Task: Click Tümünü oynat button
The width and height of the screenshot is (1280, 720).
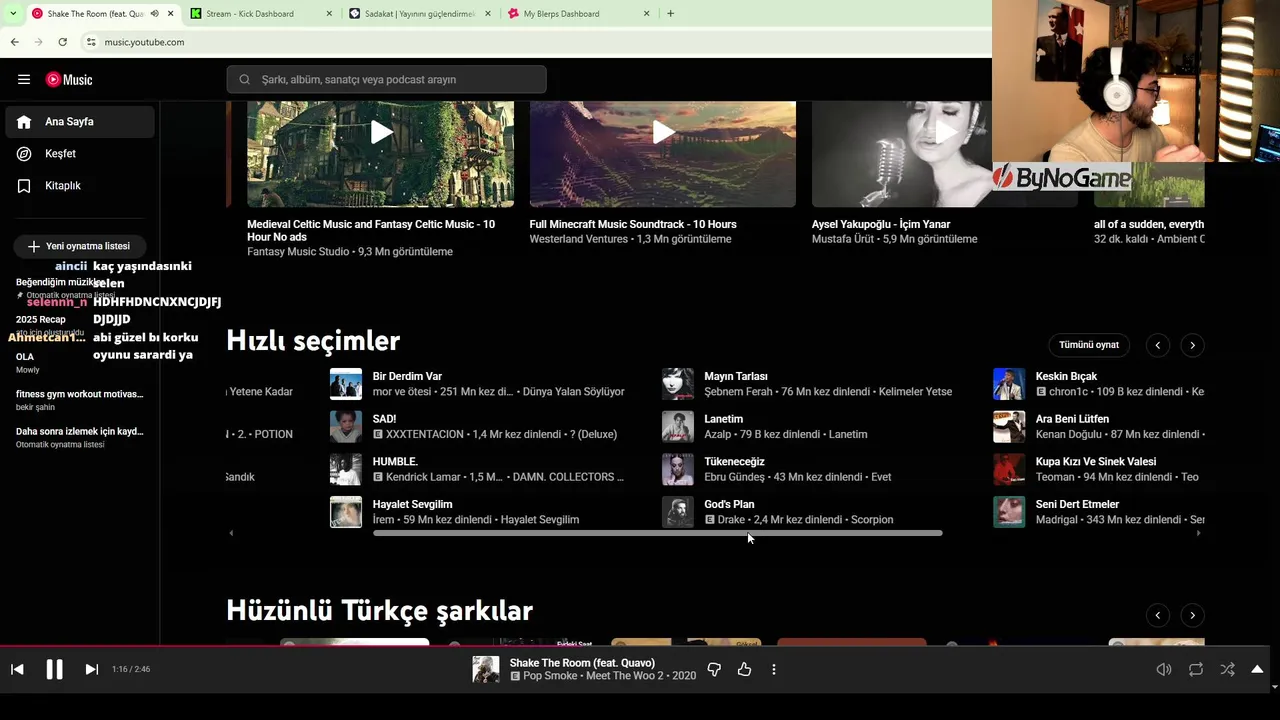Action: tap(1089, 345)
